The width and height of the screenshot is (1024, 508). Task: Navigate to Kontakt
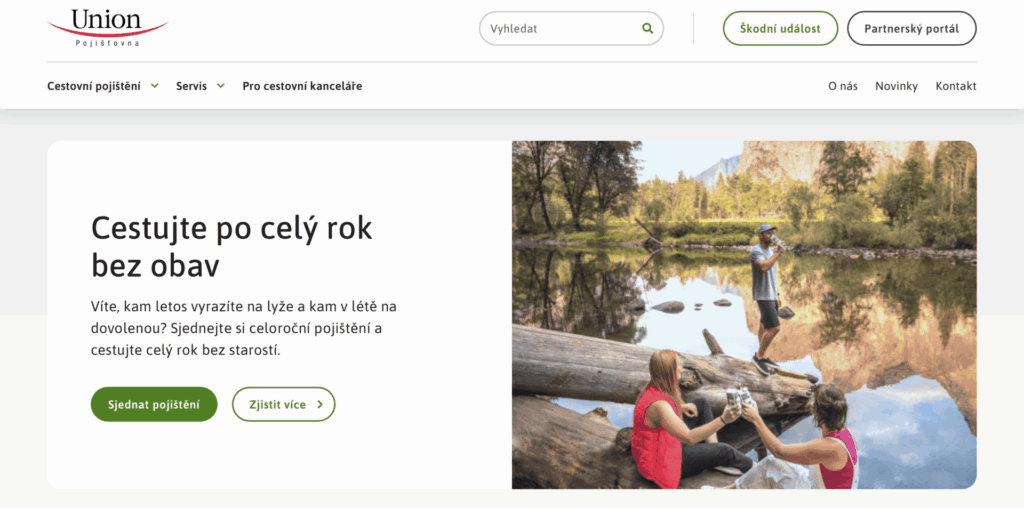[x=956, y=86]
